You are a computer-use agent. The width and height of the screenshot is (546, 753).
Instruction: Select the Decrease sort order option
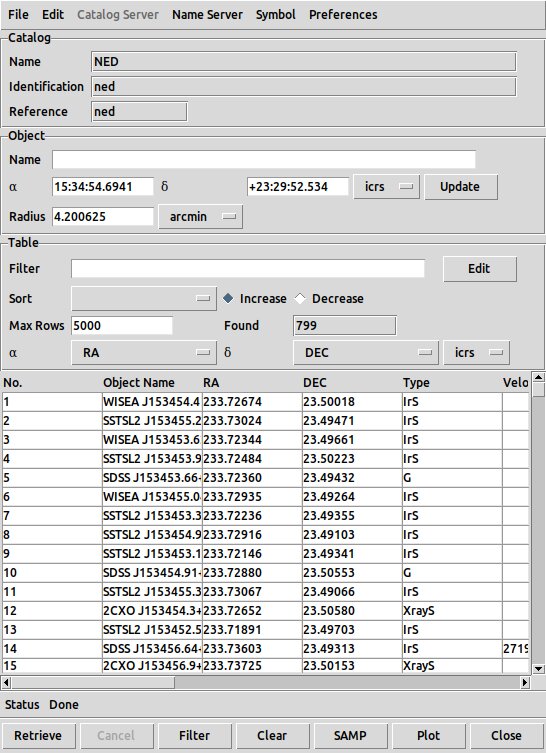click(329, 298)
